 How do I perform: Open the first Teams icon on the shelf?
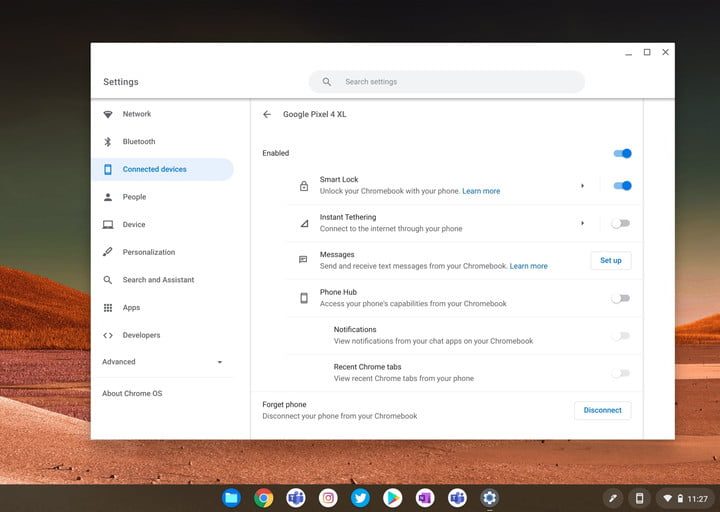[296, 498]
